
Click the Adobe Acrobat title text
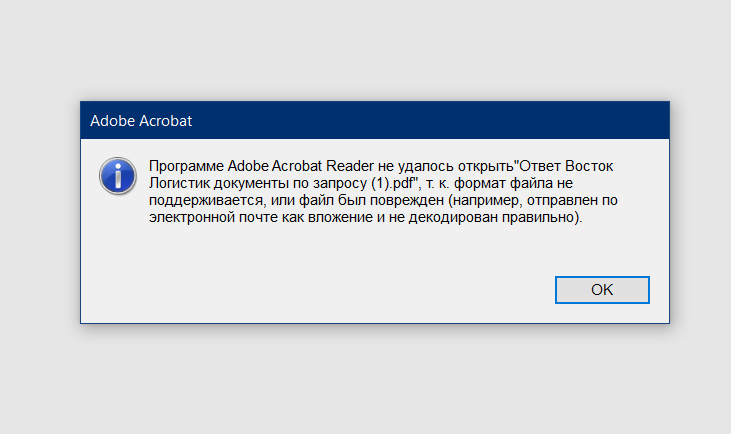[x=141, y=121]
